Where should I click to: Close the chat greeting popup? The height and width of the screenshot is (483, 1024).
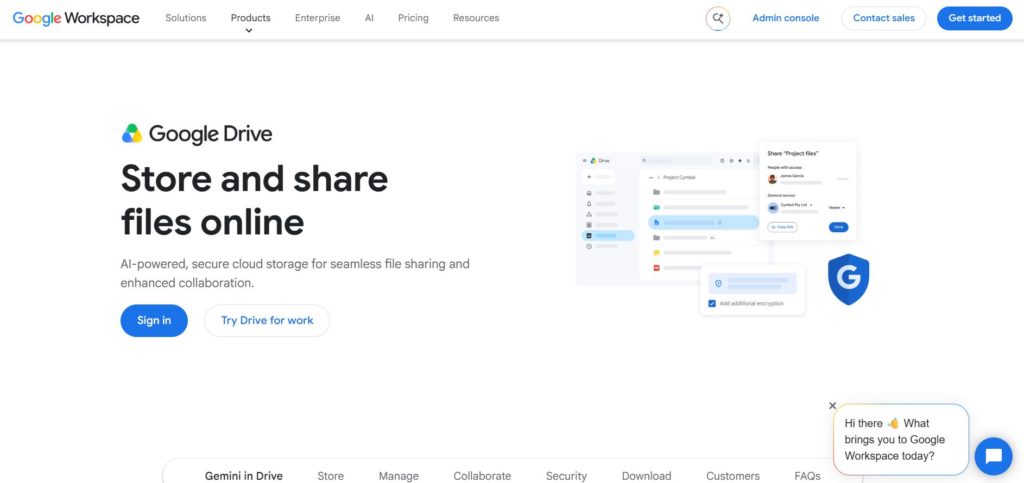[x=832, y=405]
